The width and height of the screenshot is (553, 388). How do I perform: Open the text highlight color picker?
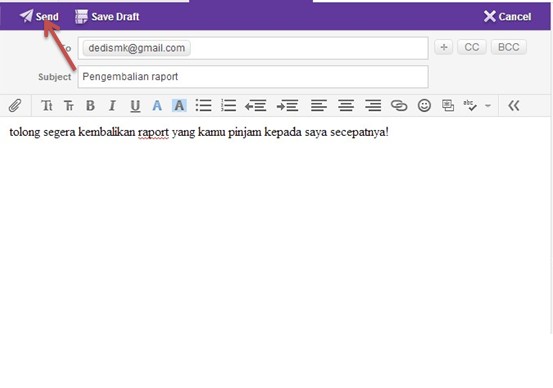coord(179,105)
